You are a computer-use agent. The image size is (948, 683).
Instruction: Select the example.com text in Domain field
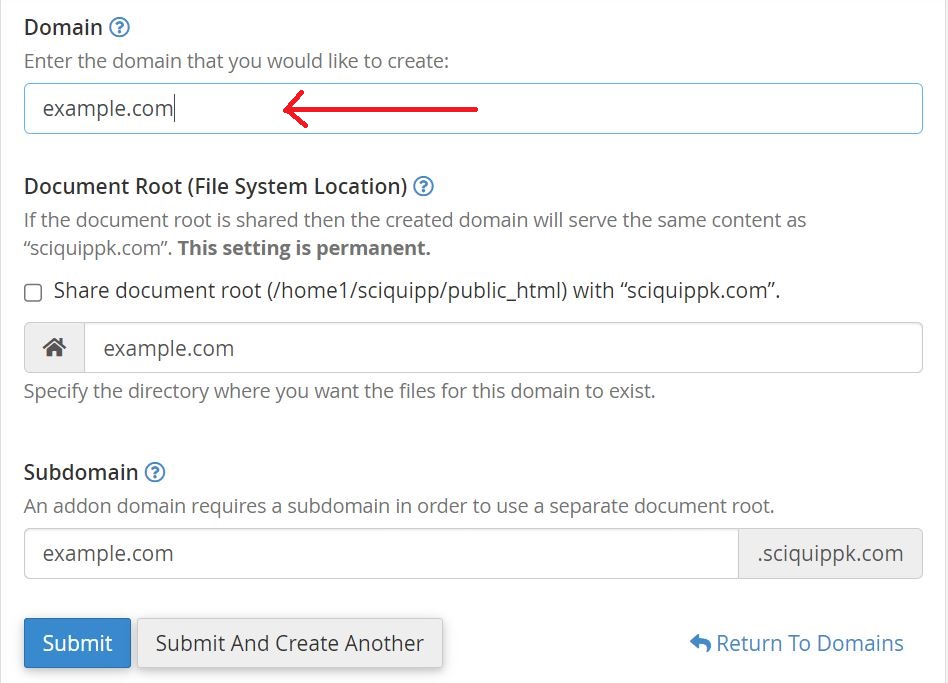(109, 108)
